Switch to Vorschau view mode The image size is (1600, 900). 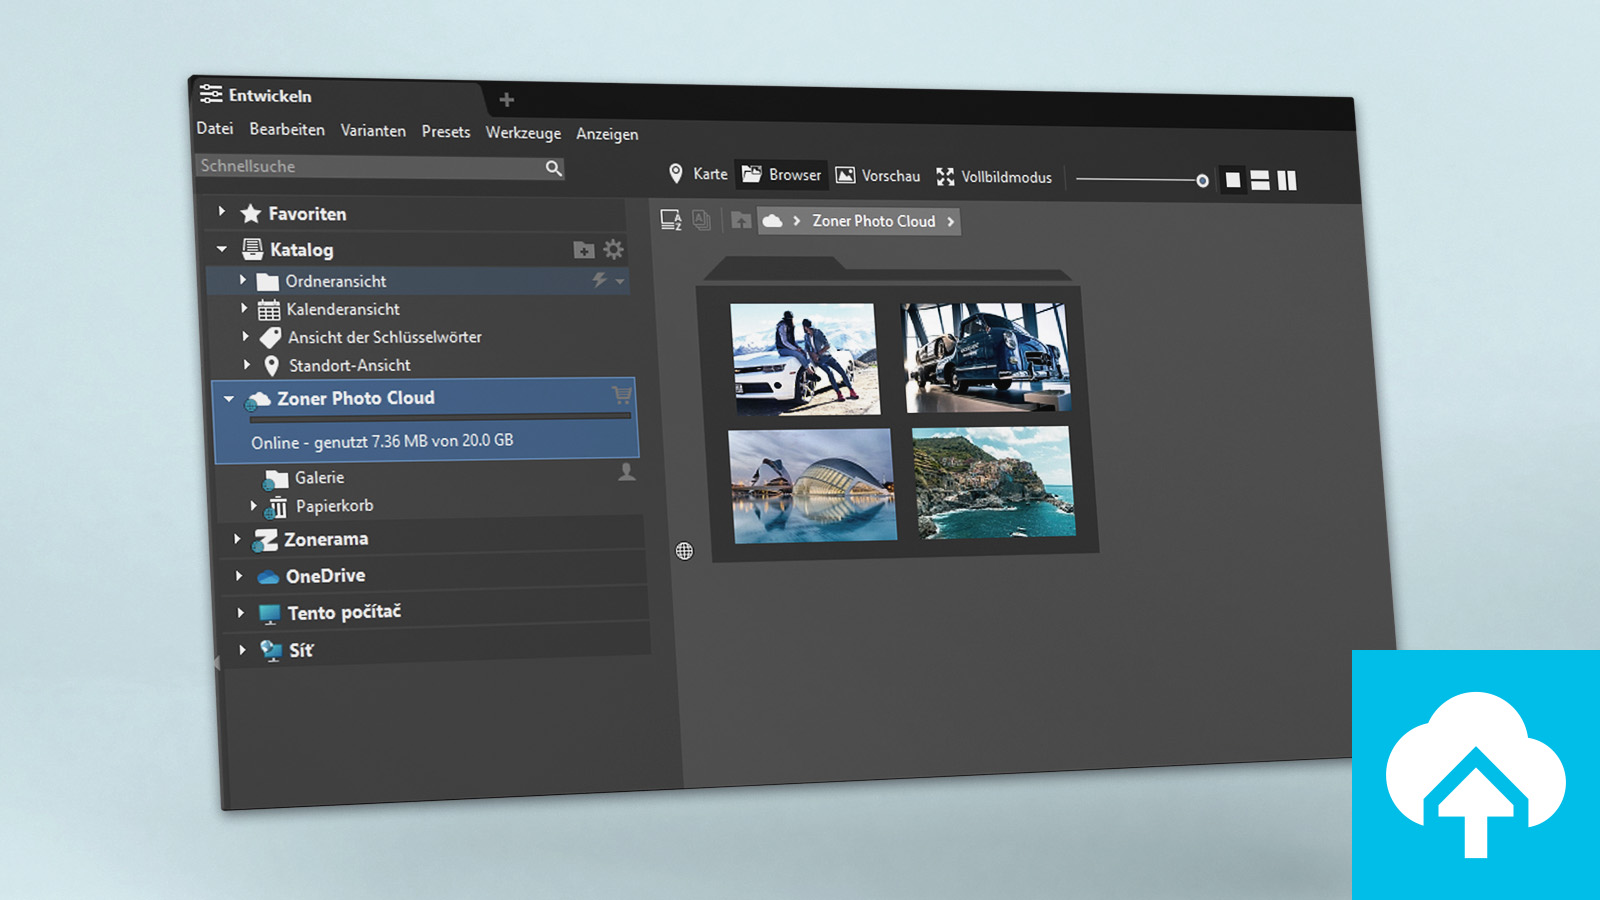tap(878, 176)
